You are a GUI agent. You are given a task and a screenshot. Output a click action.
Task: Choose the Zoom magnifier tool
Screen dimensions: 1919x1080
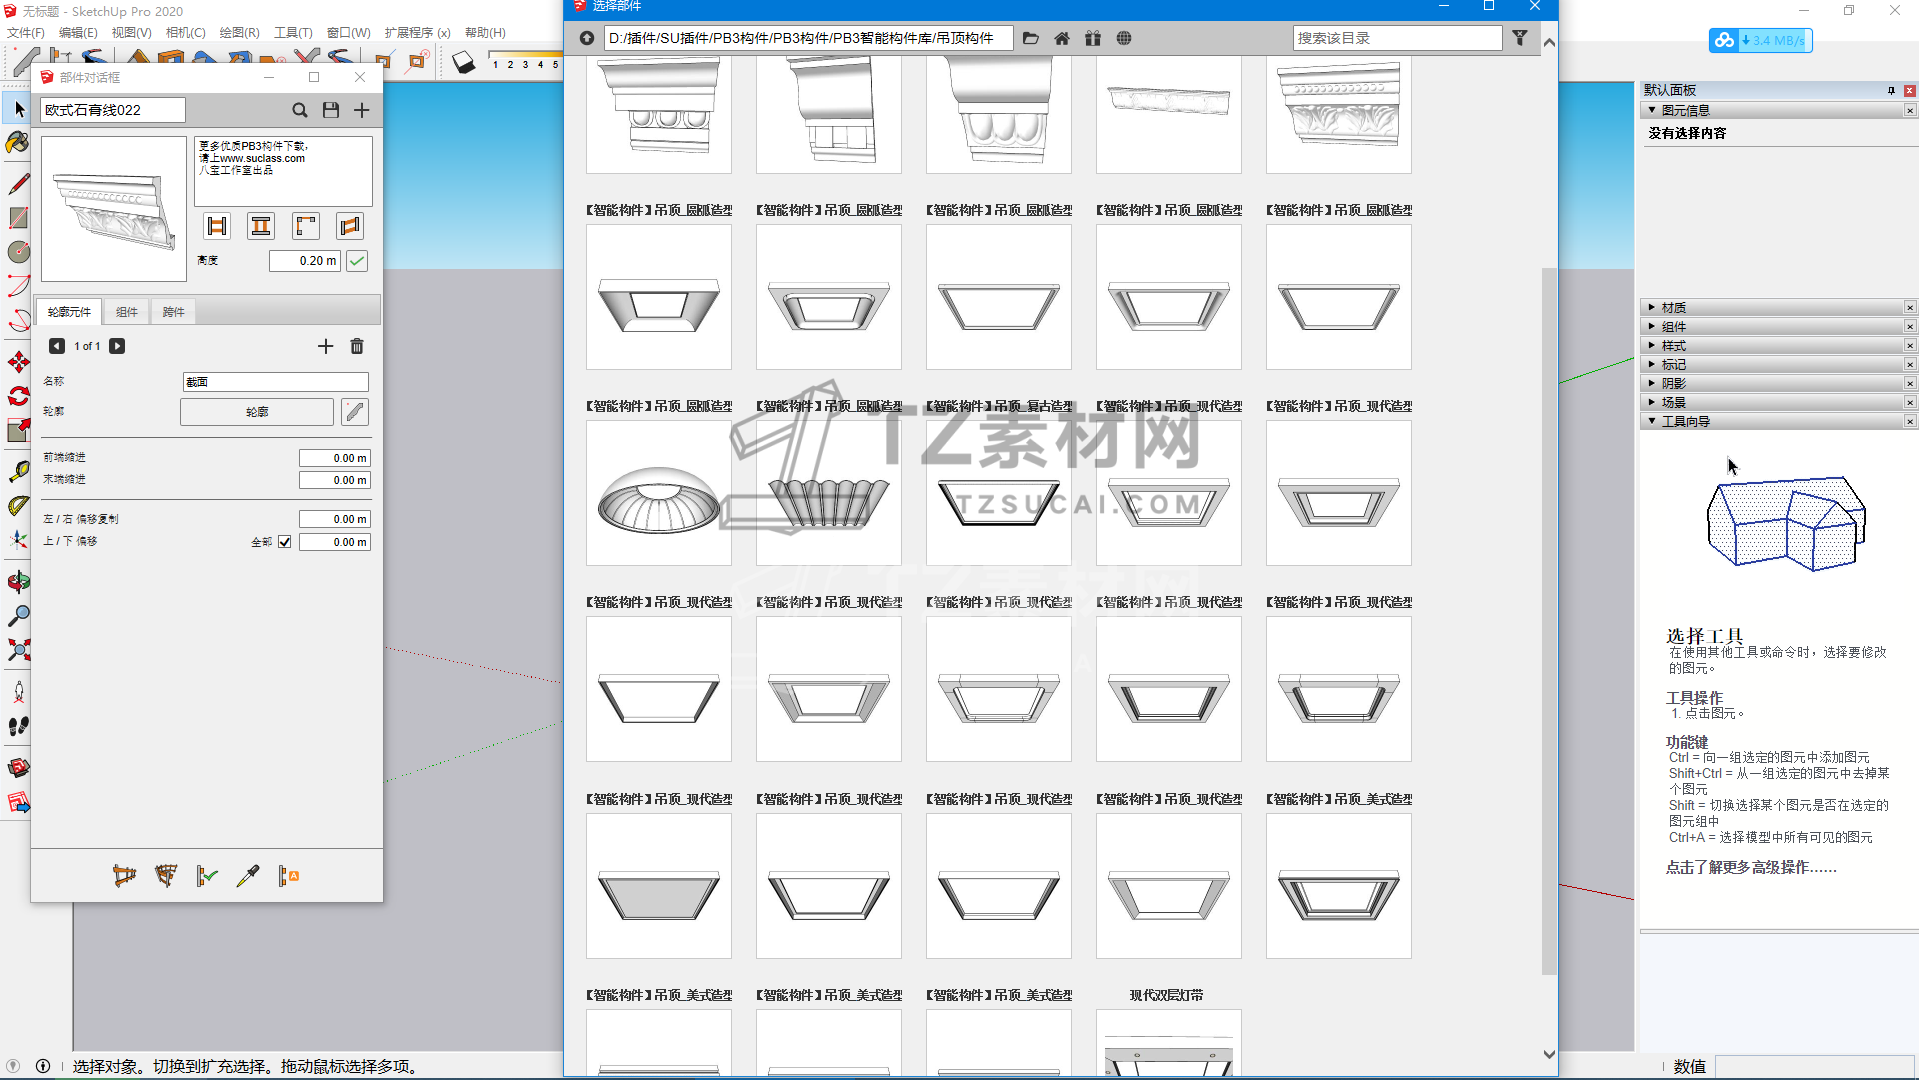[19, 615]
